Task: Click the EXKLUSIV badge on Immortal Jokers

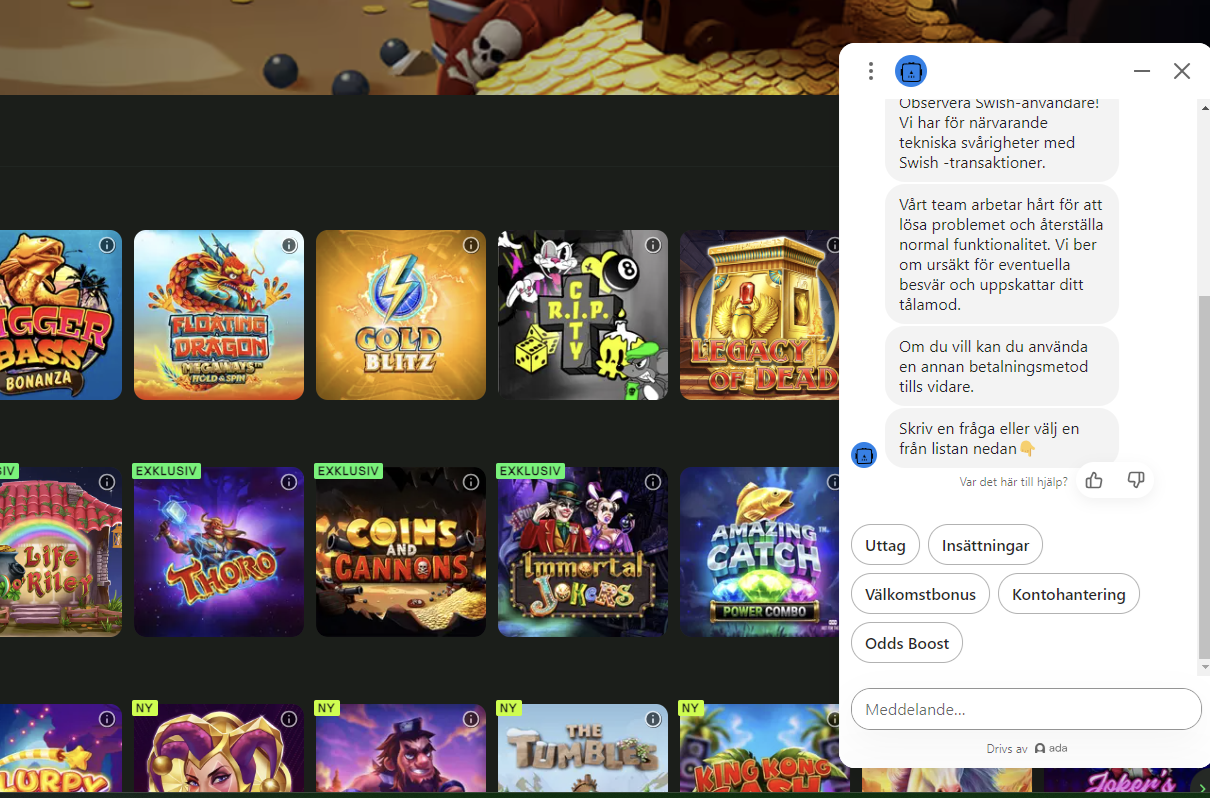Action: click(531, 471)
